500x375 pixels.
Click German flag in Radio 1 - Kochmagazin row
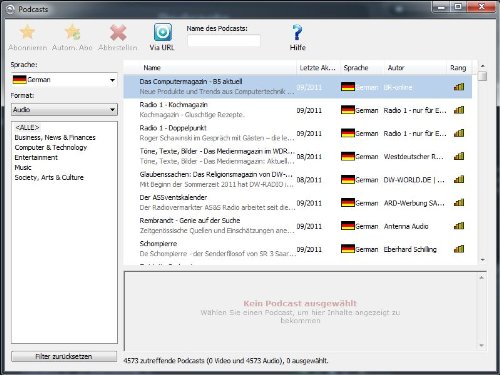click(x=348, y=110)
